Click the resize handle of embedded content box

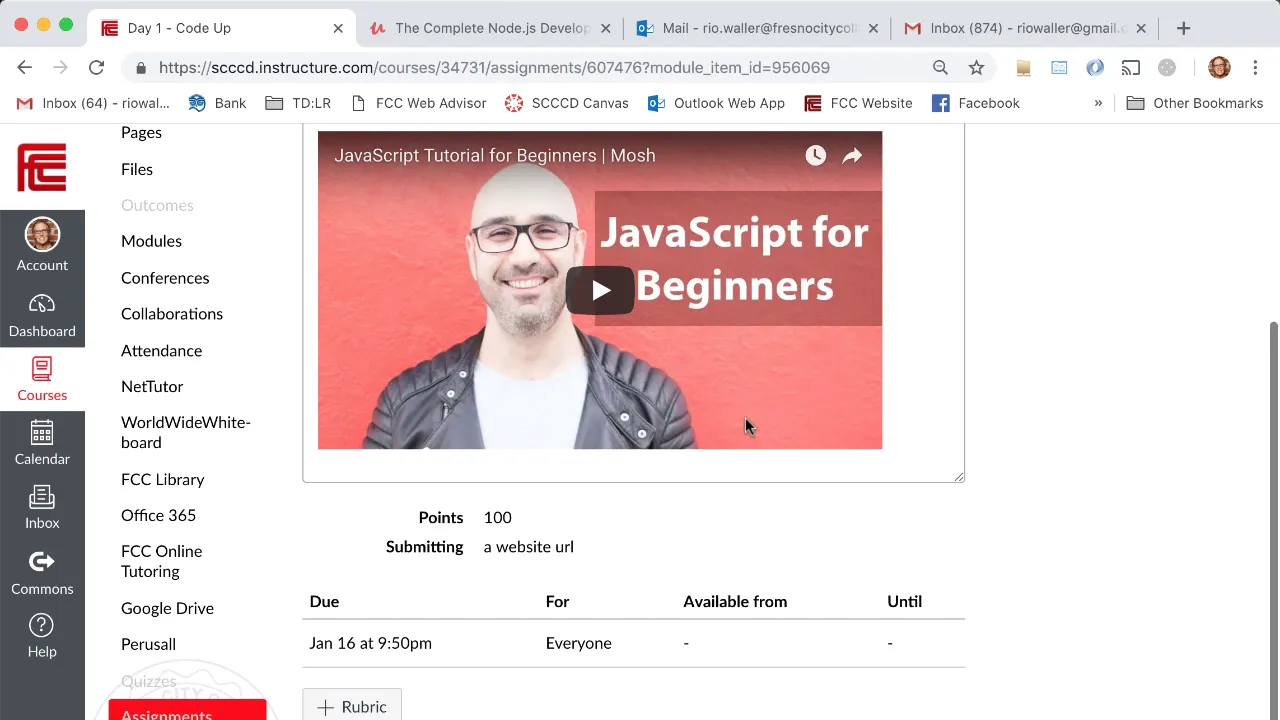(x=959, y=477)
